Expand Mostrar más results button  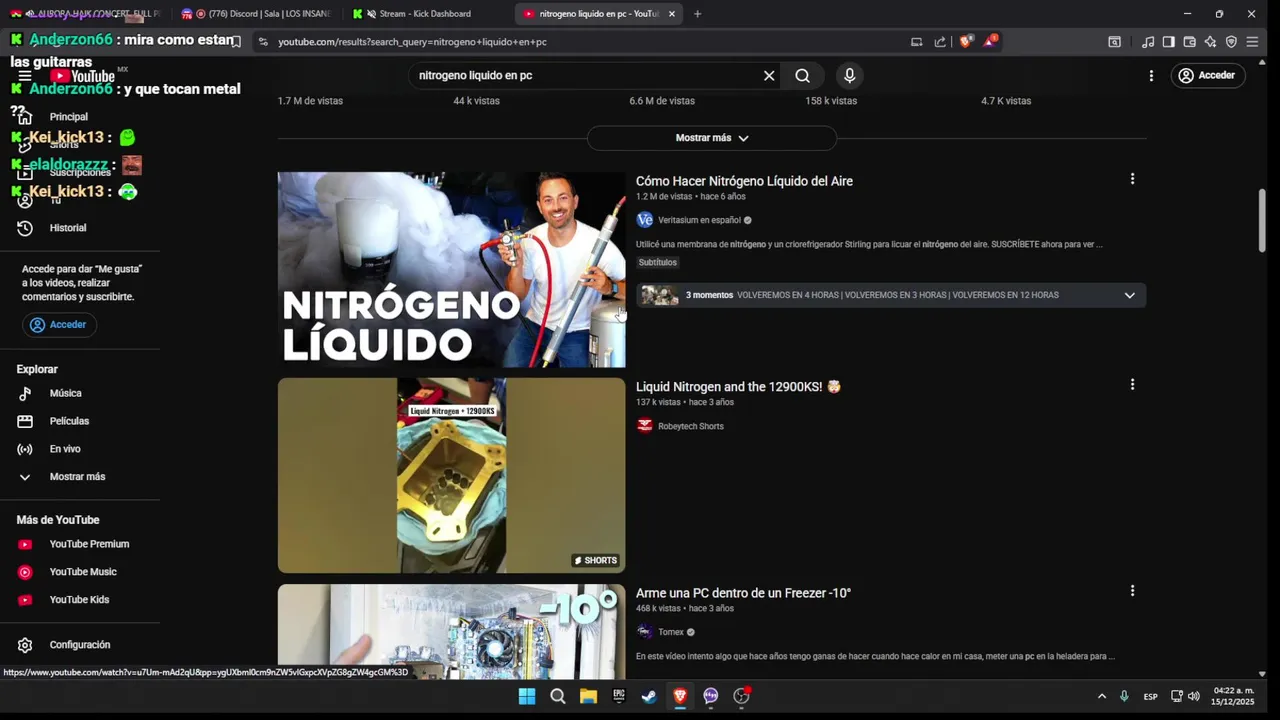(x=712, y=138)
